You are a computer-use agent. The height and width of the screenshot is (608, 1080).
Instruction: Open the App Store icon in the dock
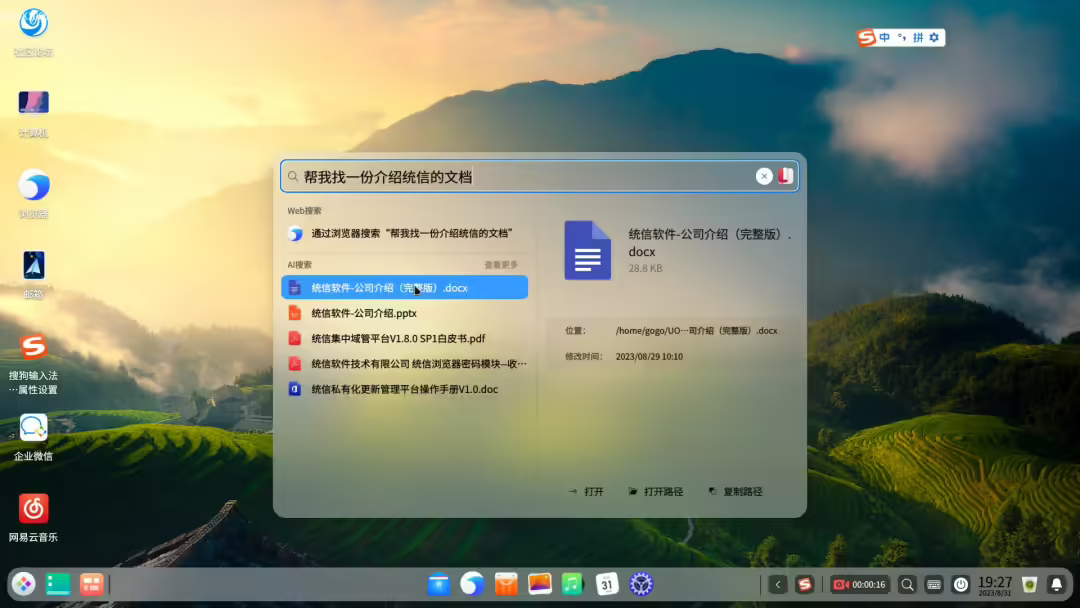505,584
